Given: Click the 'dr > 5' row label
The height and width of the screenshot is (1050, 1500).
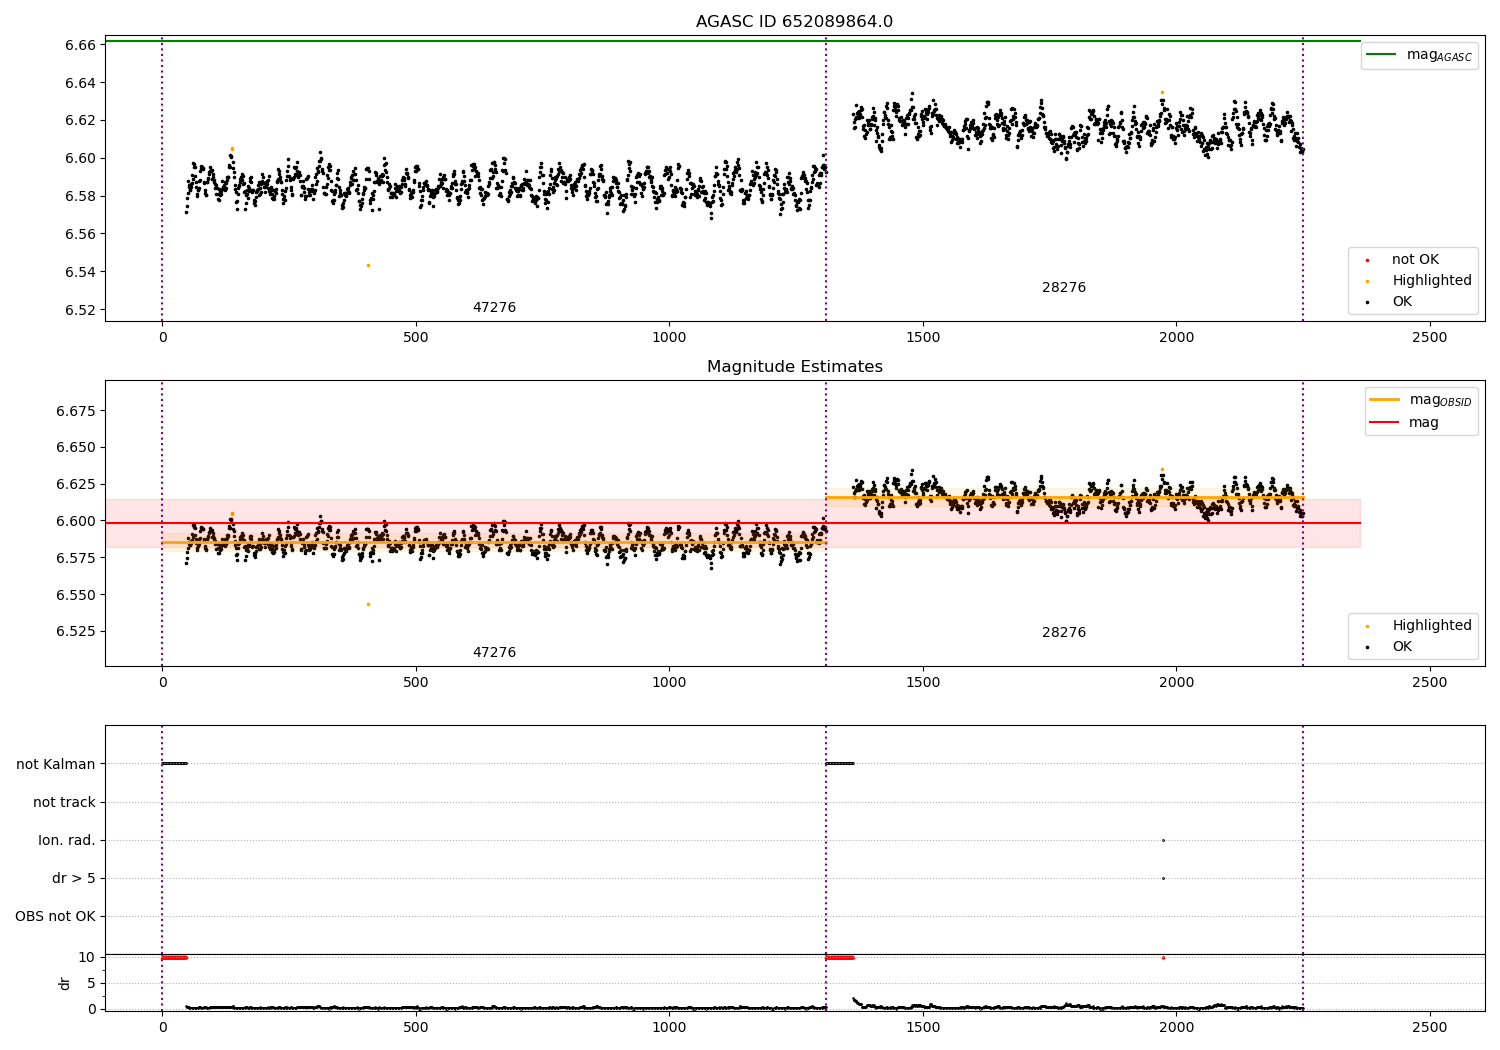Looking at the screenshot, I should 74,878.
